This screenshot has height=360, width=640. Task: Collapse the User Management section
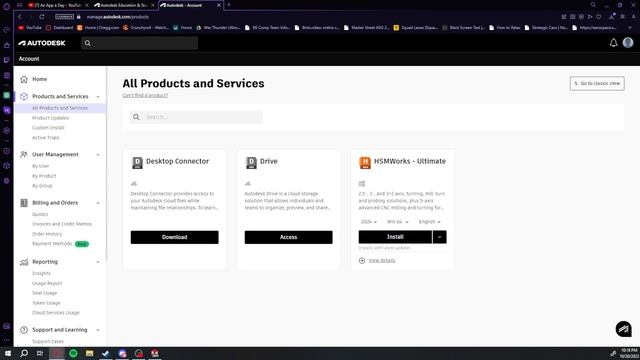[98, 155]
